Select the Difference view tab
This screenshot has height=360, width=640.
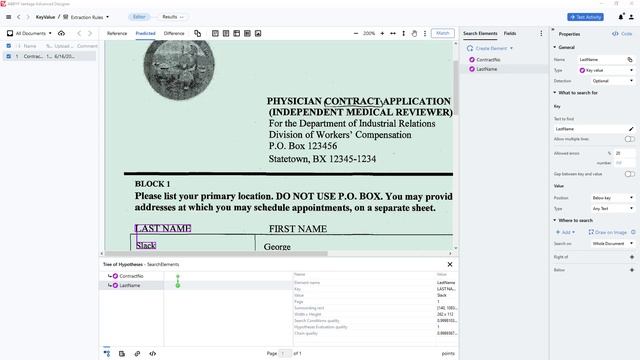coord(174,33)
